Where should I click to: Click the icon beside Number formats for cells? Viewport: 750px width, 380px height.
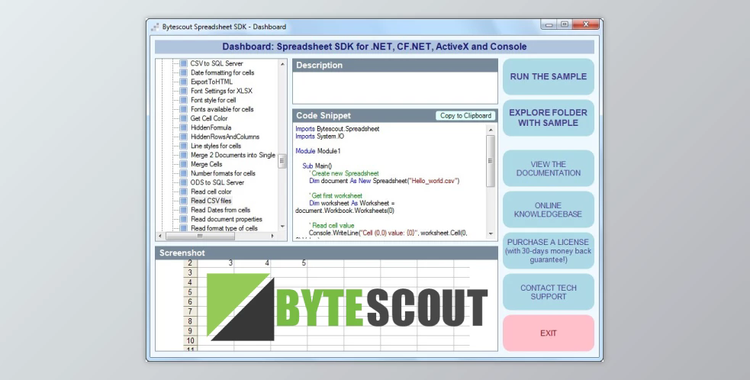click(184, 173)
